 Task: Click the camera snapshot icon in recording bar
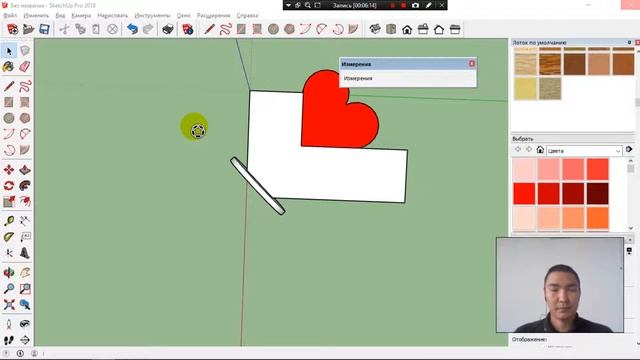point(415,5)
